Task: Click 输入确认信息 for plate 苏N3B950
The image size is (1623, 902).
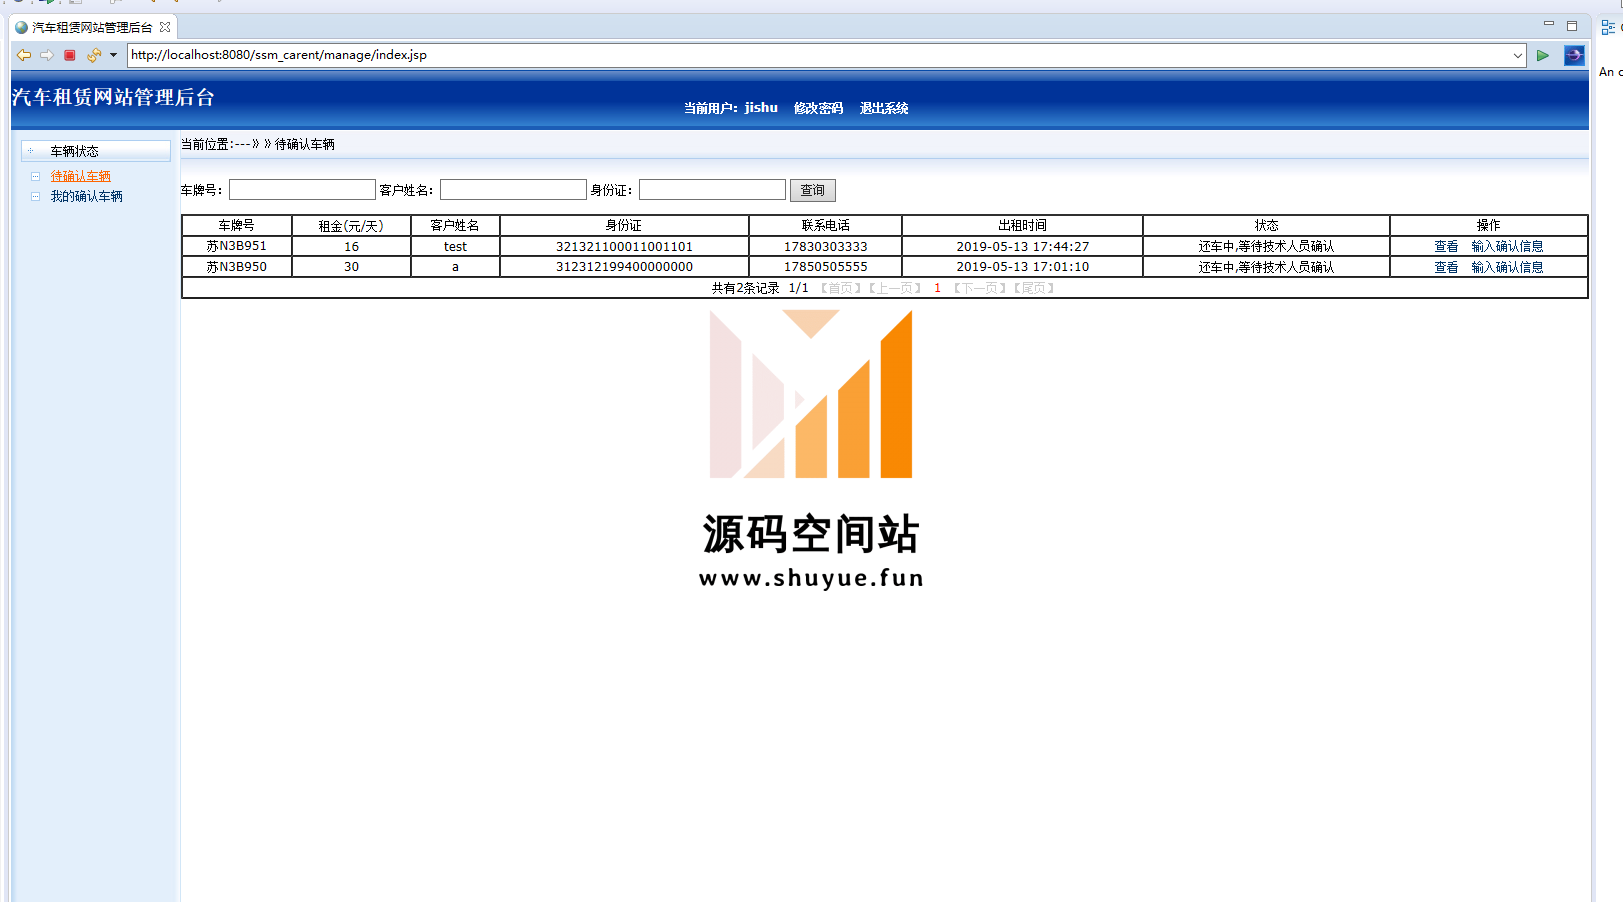Action: point(1507,267)
